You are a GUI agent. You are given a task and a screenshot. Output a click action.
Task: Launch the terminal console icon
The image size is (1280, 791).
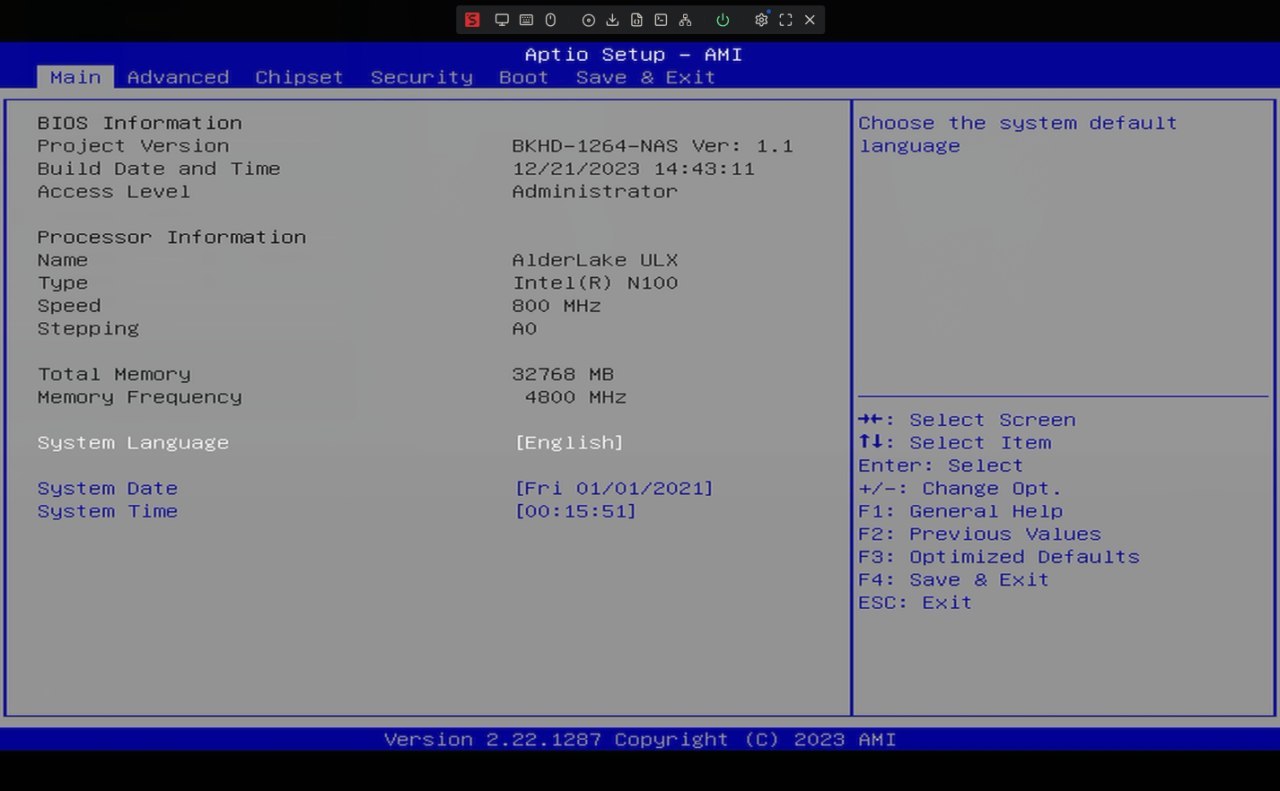(x=661, y=20)
